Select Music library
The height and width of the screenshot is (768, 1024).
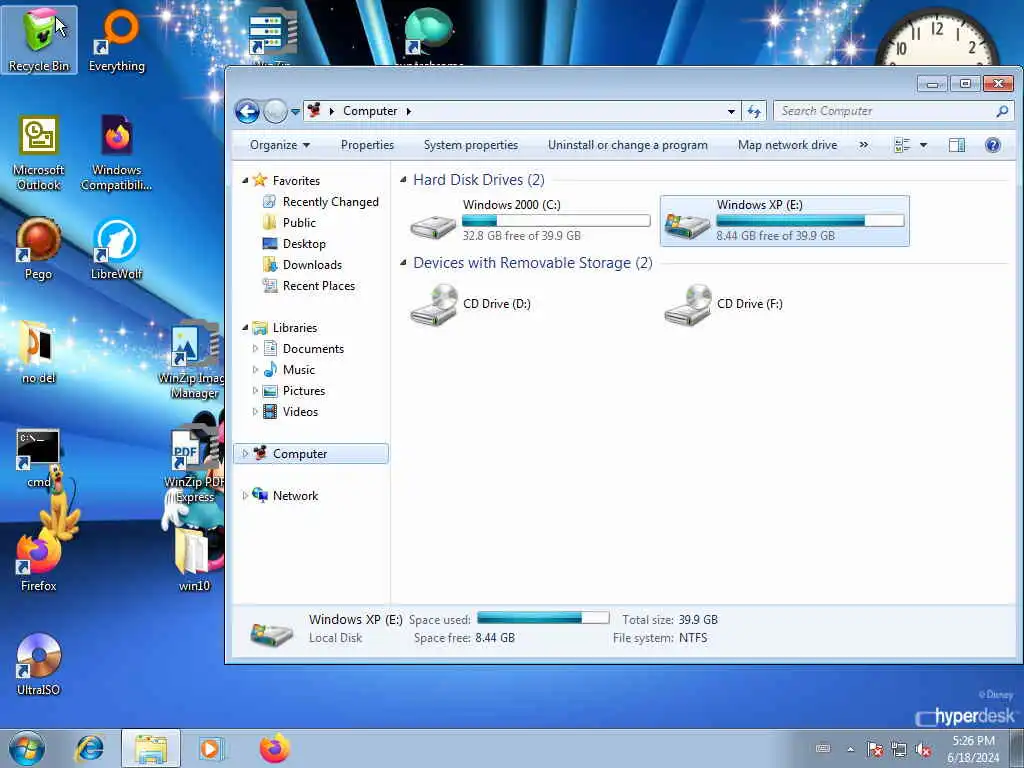coord(289,370)
